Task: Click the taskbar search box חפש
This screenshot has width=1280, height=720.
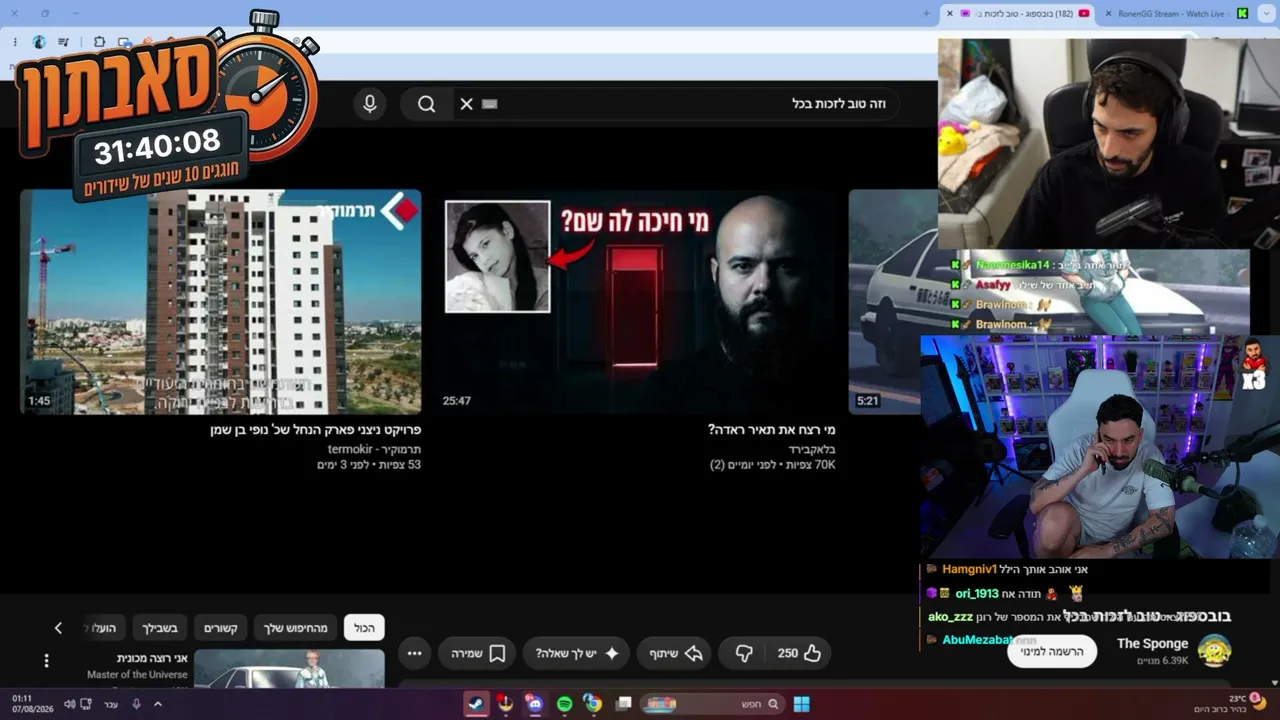Action: coord(712,704)
